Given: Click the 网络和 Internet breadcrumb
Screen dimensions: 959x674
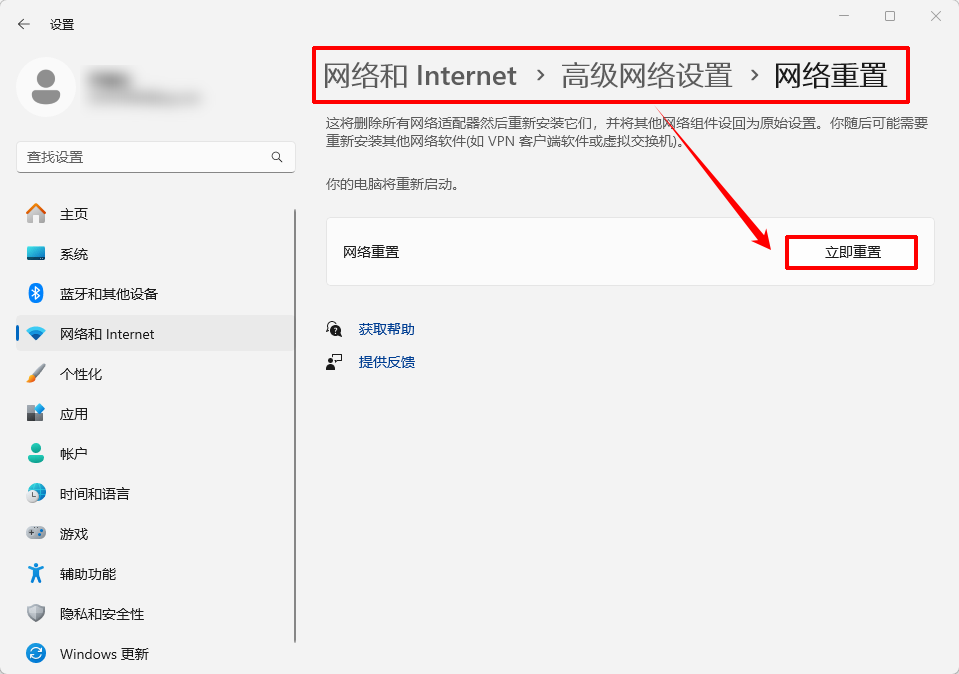Looking at the screenshot, I should pos(420,76).
